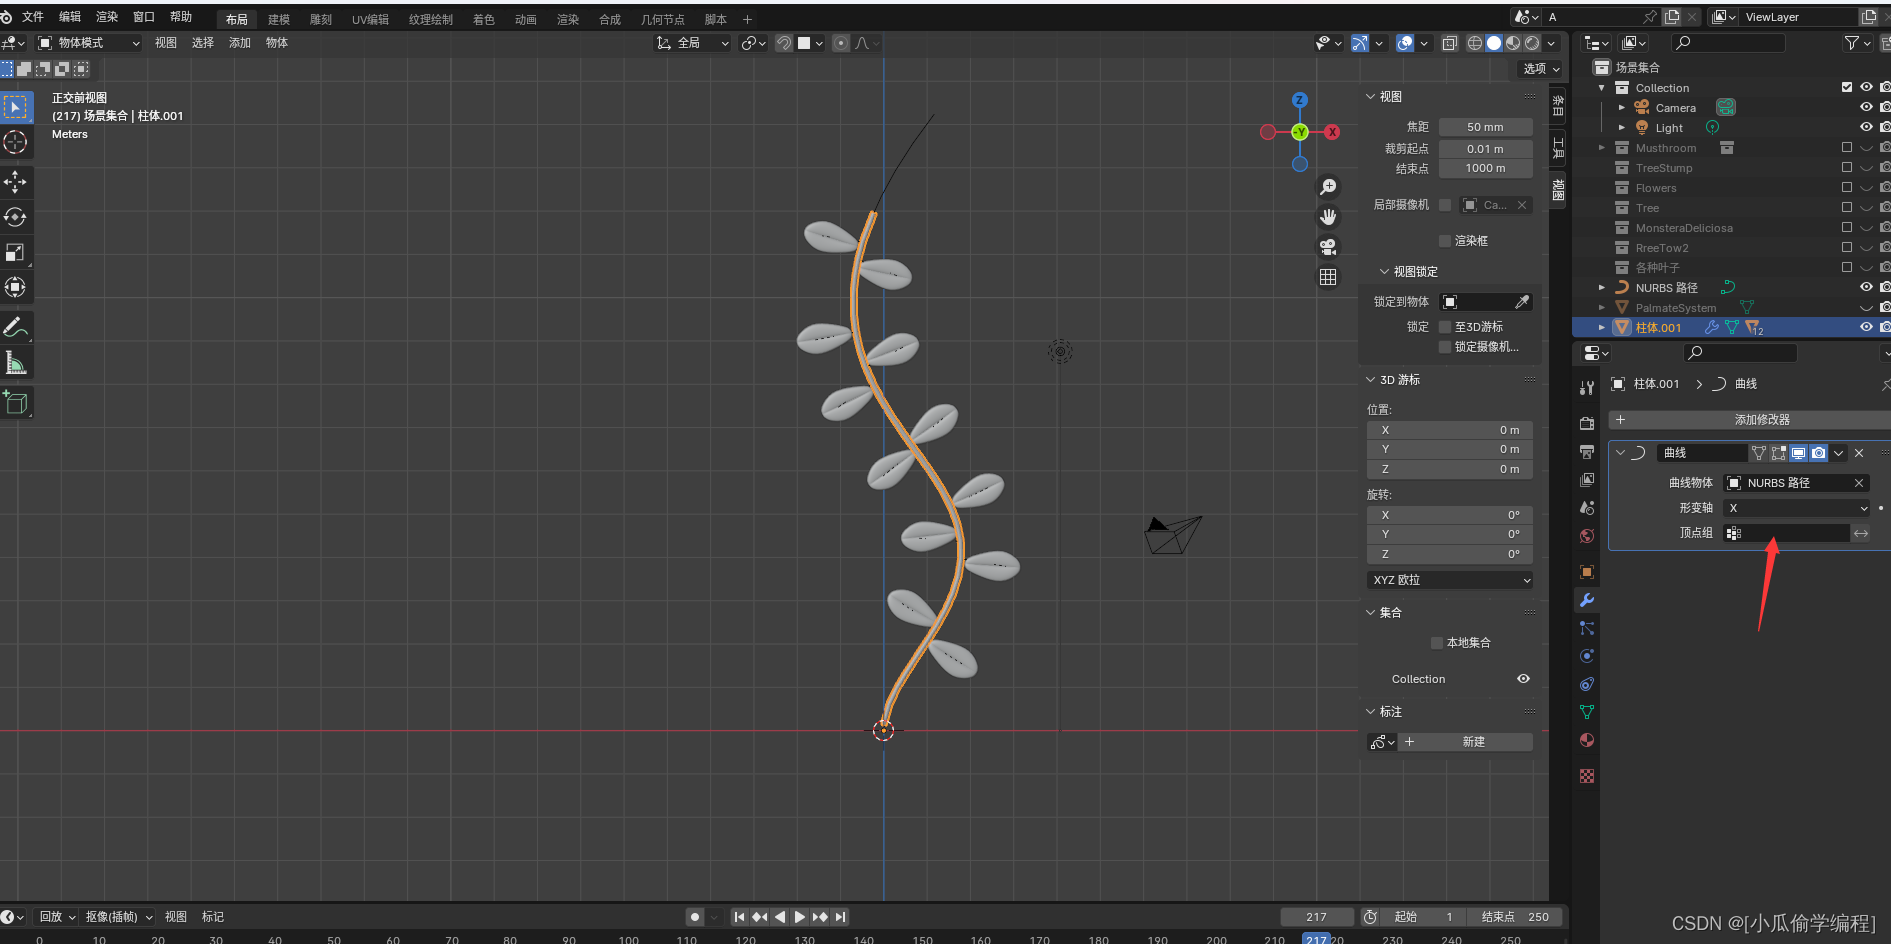This screenshot has width=1891, height=944.
Task: Toggle viewport overlays button
Action: pyautogui.click(x=1405, y=43)
